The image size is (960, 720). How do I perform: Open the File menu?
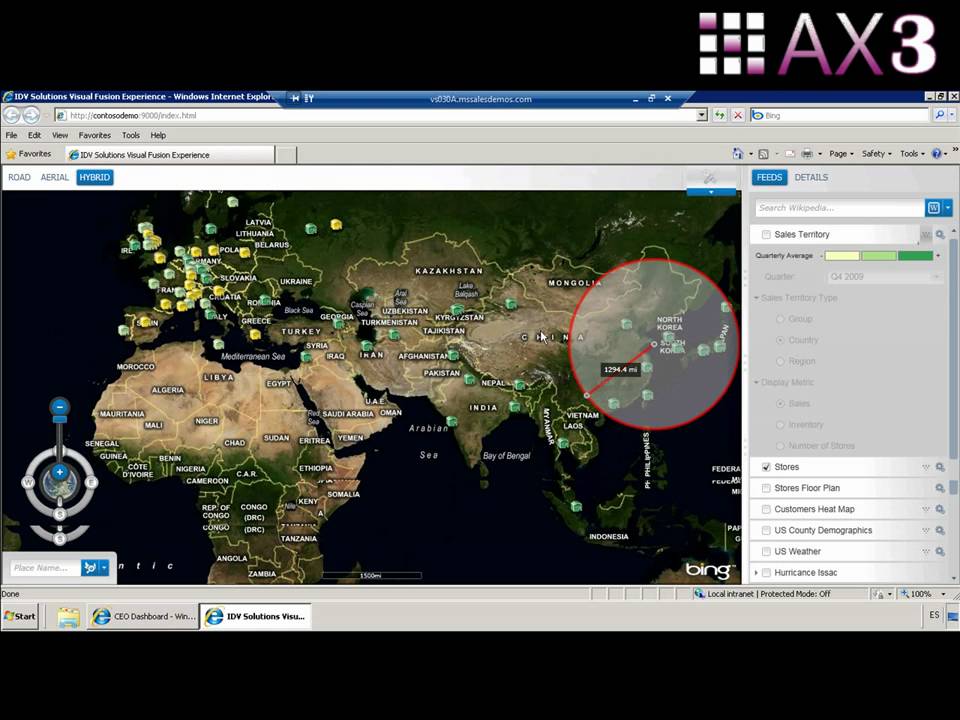tap(12, 135)
